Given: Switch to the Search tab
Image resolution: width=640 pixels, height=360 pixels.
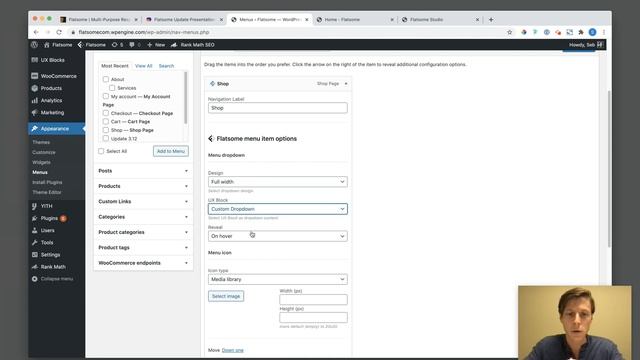Looking at the screenshot, I should 166,66.
